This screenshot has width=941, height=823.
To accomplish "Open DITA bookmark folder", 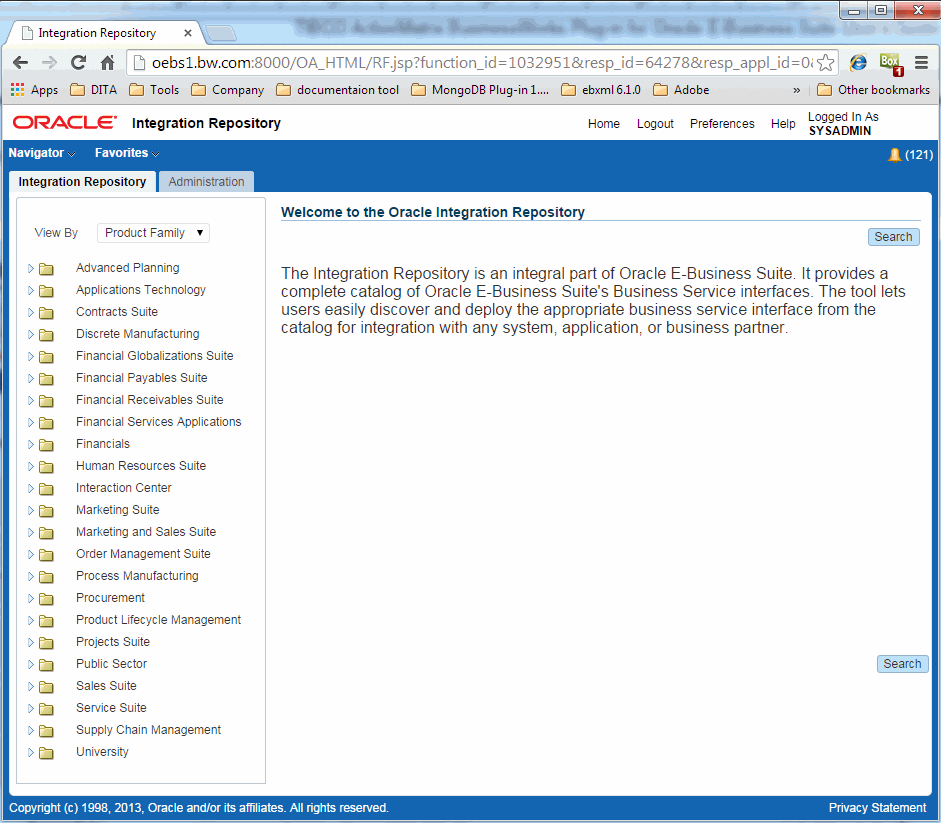I will (94, 90).
